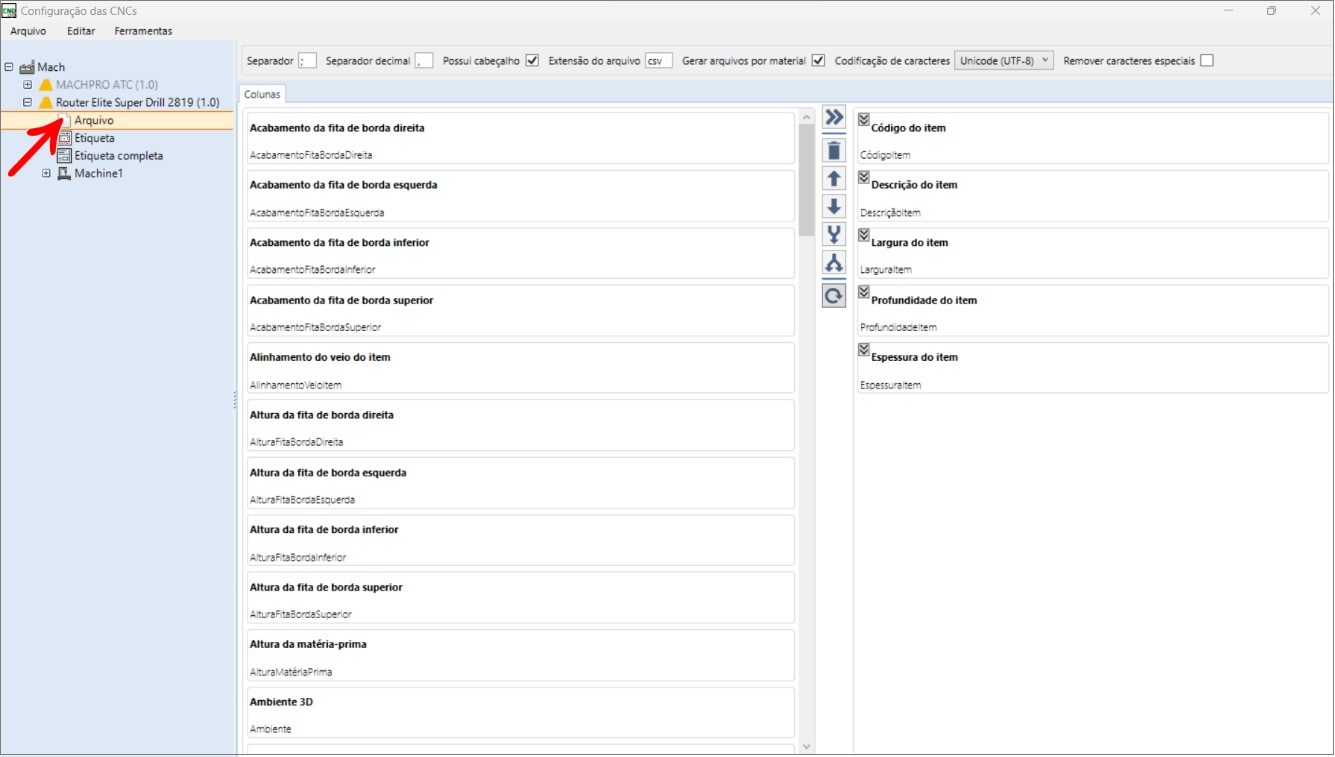Image resolution: width=1335 pixels, height=757 pixels.
Task: Click the icon beside Etiqueta completa
Action: coord(65,156)
